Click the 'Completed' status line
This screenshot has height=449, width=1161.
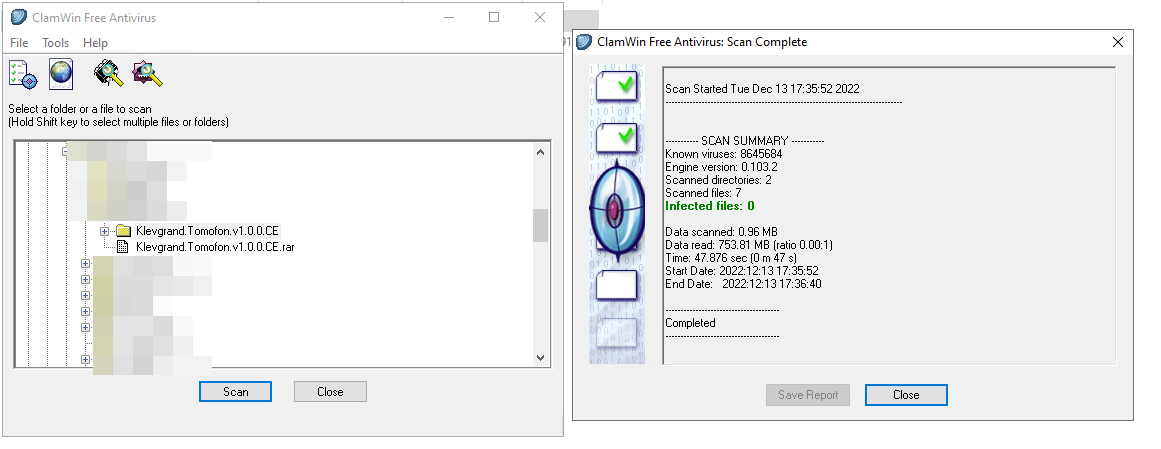click(690, 323)
